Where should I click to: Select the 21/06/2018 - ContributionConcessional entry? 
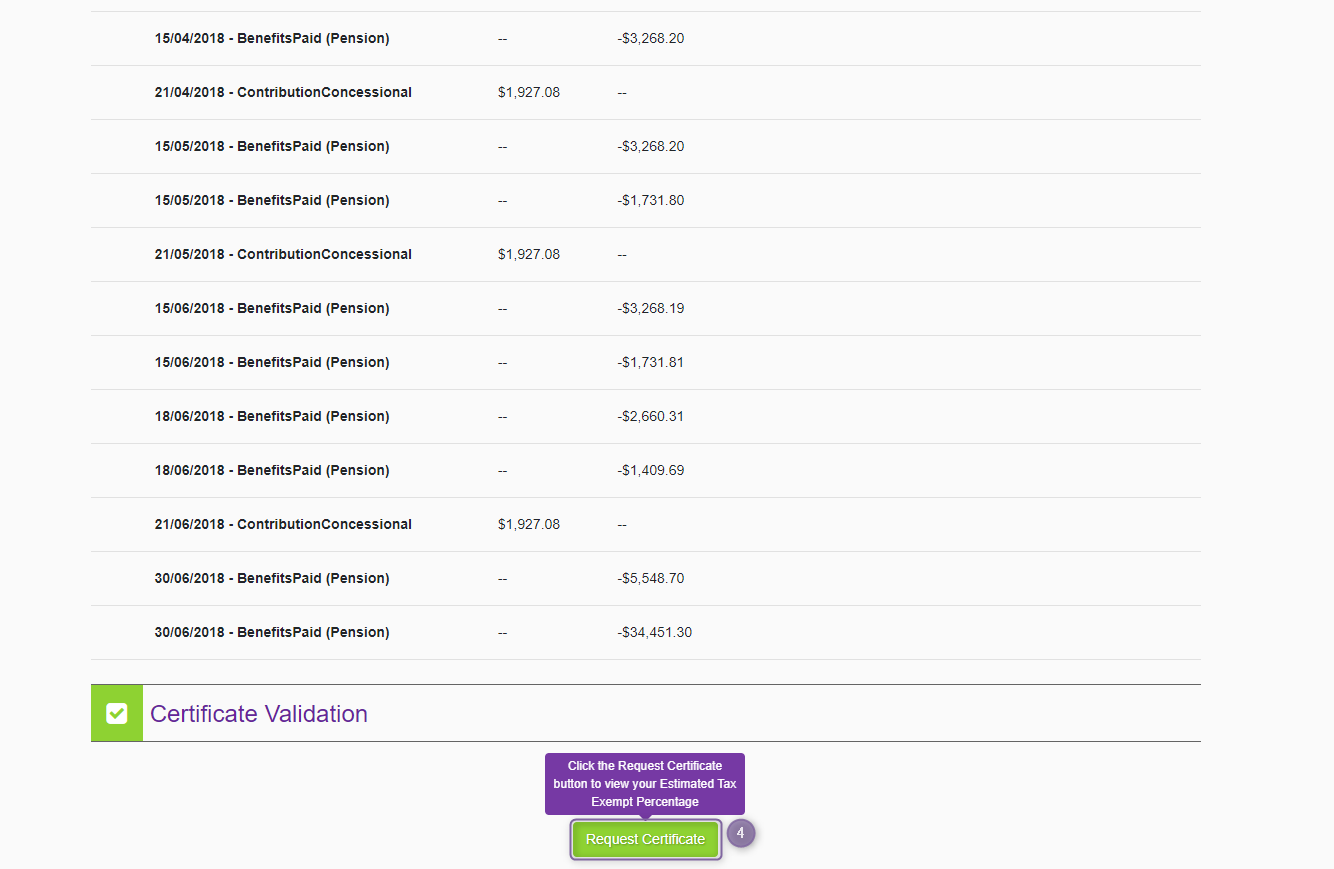pyautogui.click(x=283, y=524)
